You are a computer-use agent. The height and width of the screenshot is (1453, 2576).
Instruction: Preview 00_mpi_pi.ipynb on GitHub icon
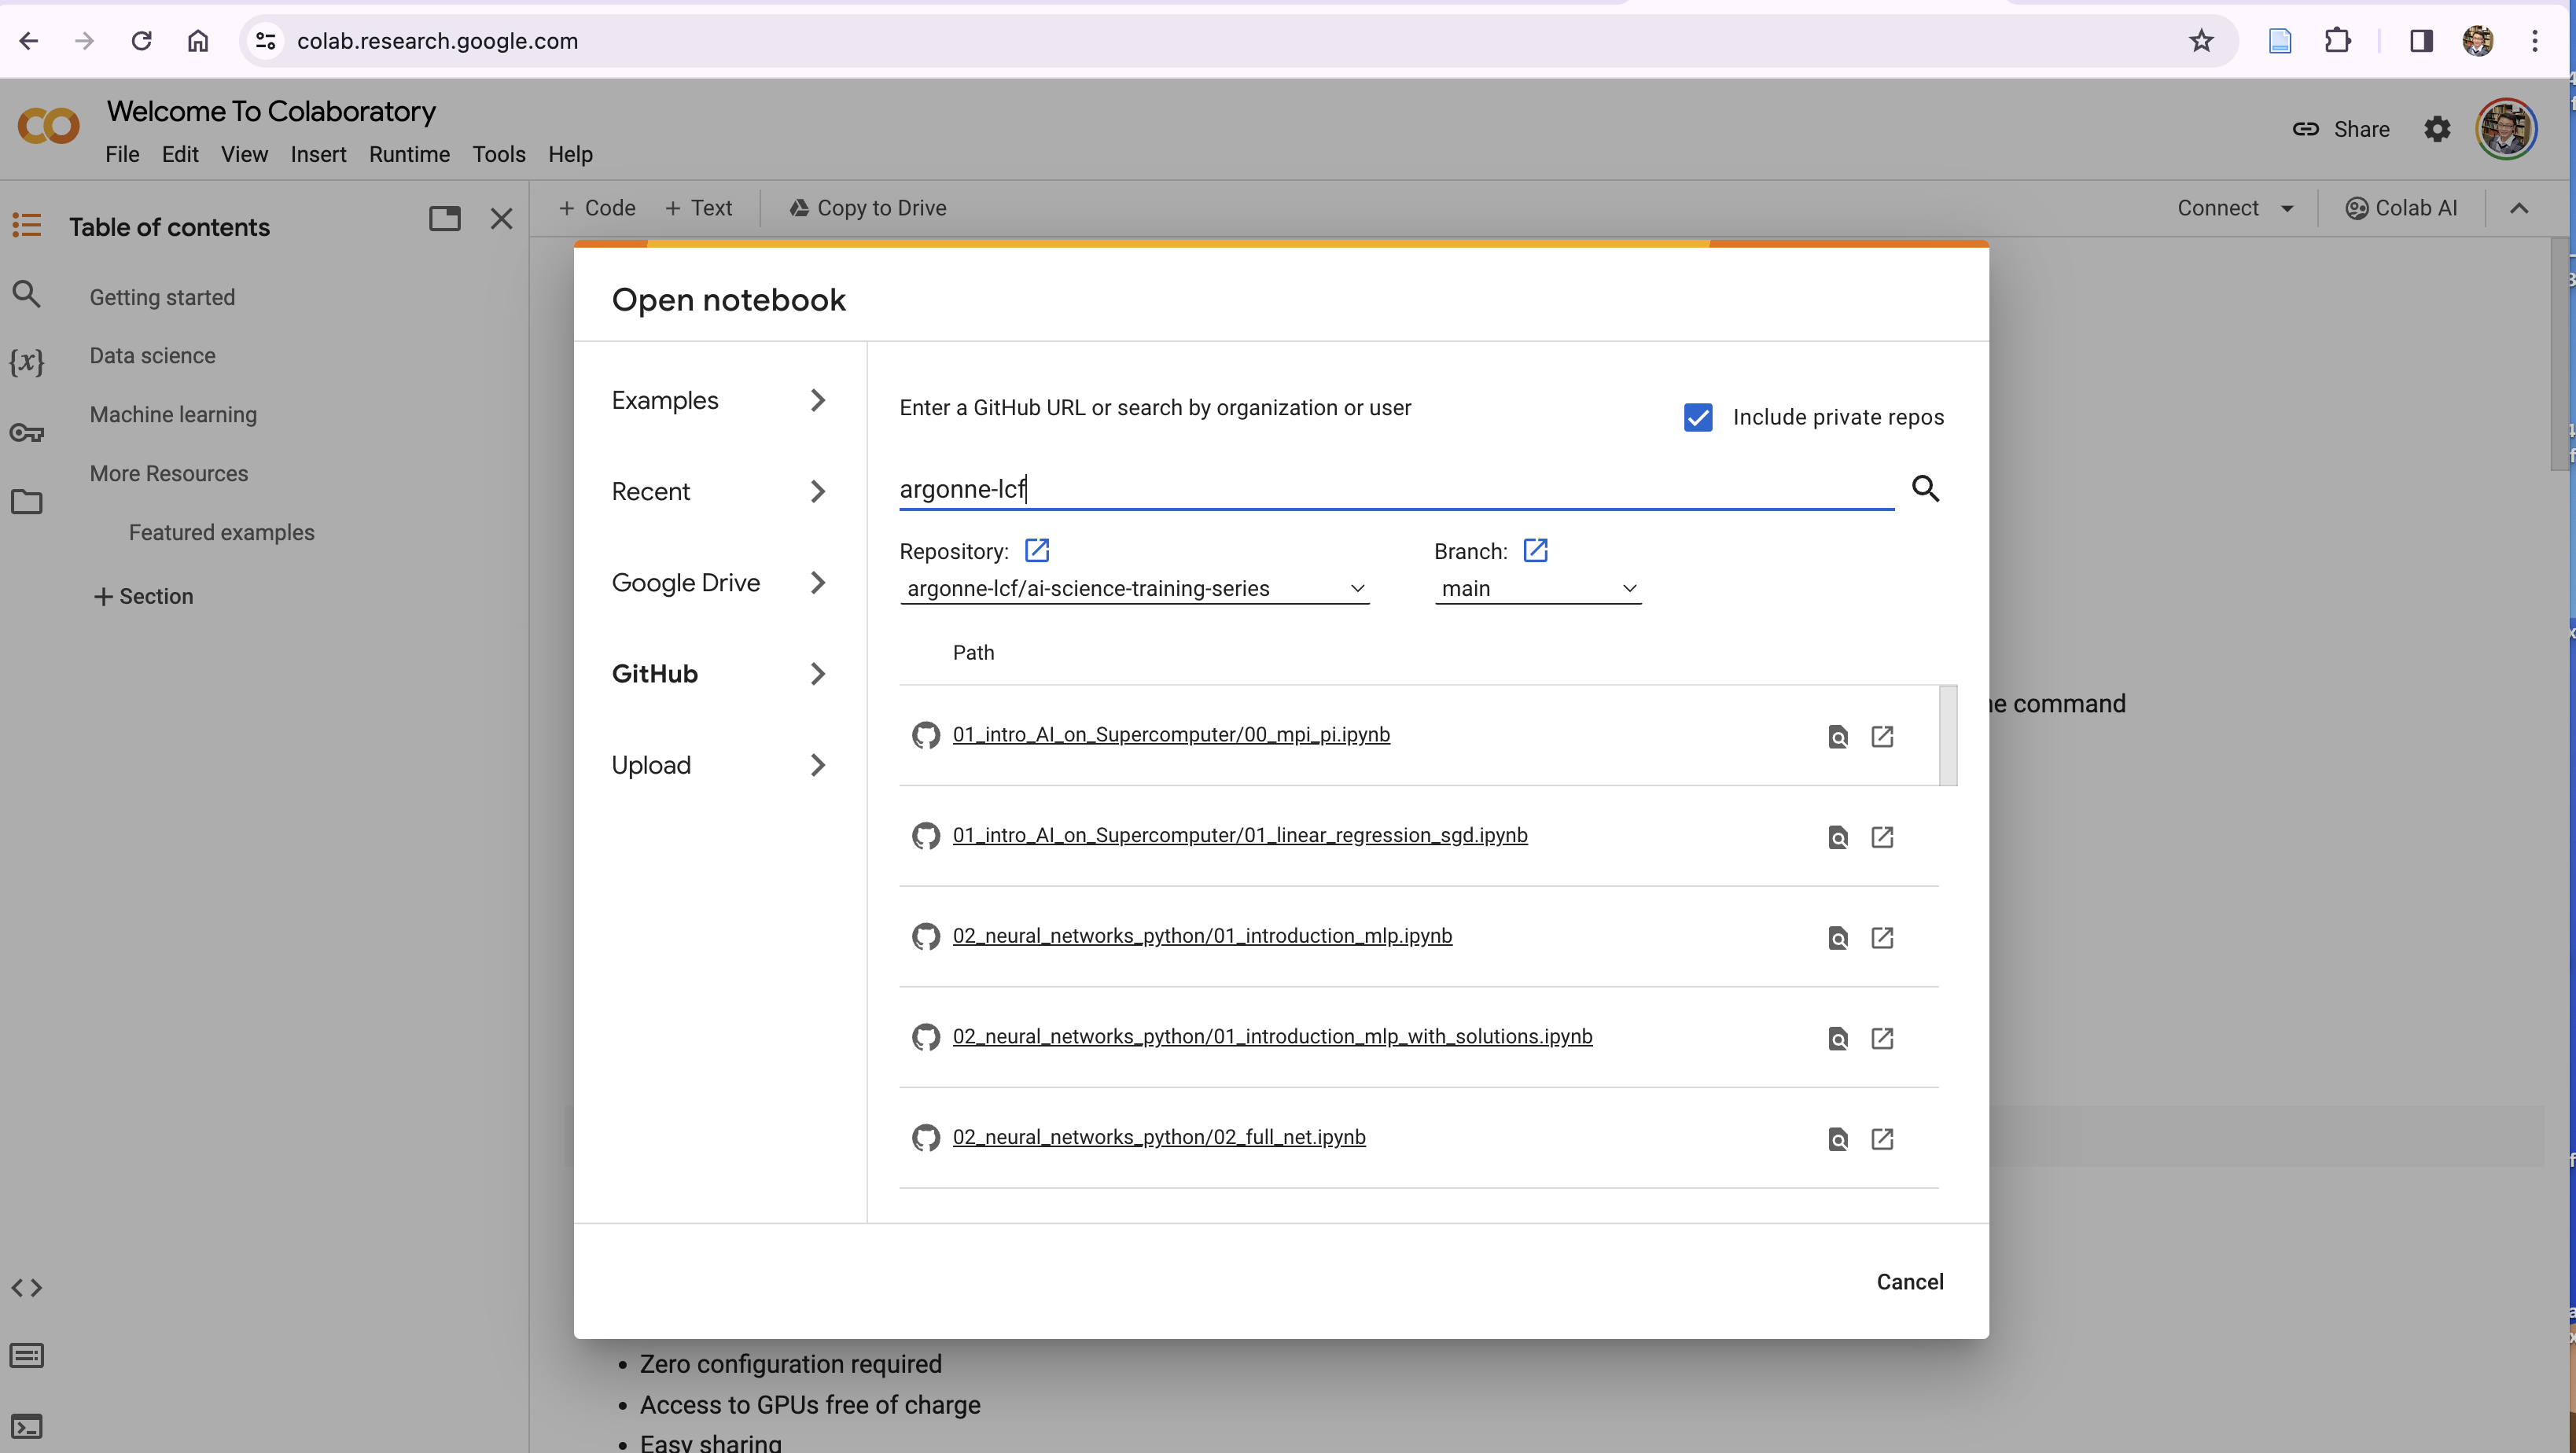coord(1837,736)
